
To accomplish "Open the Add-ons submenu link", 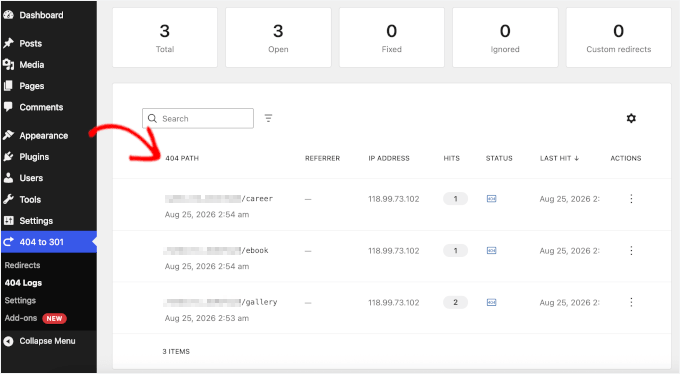I will click(x=20, y=318).
